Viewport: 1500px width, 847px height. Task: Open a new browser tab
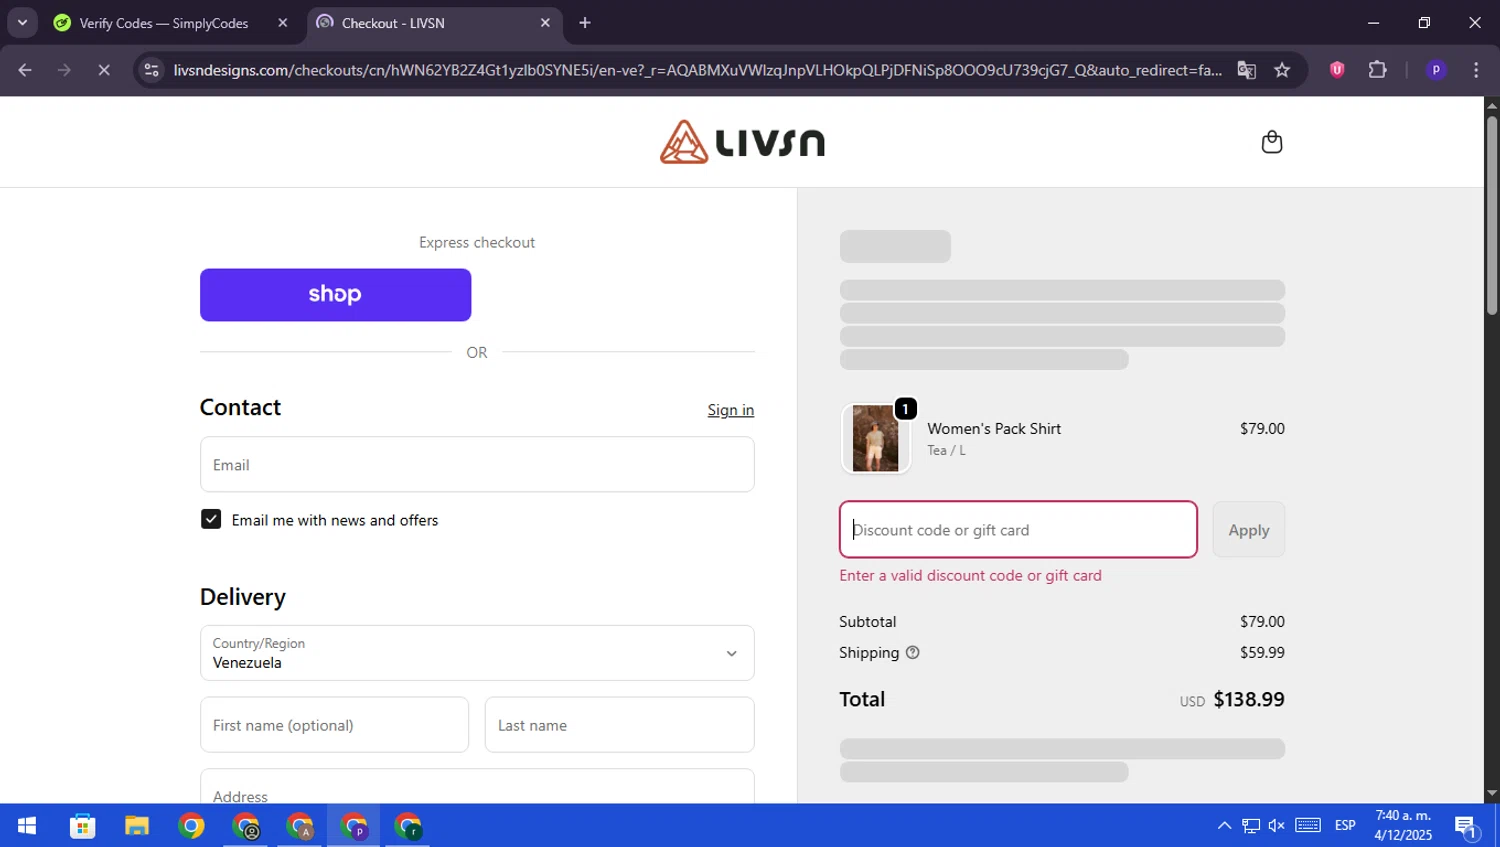click(x=585, y=23)
